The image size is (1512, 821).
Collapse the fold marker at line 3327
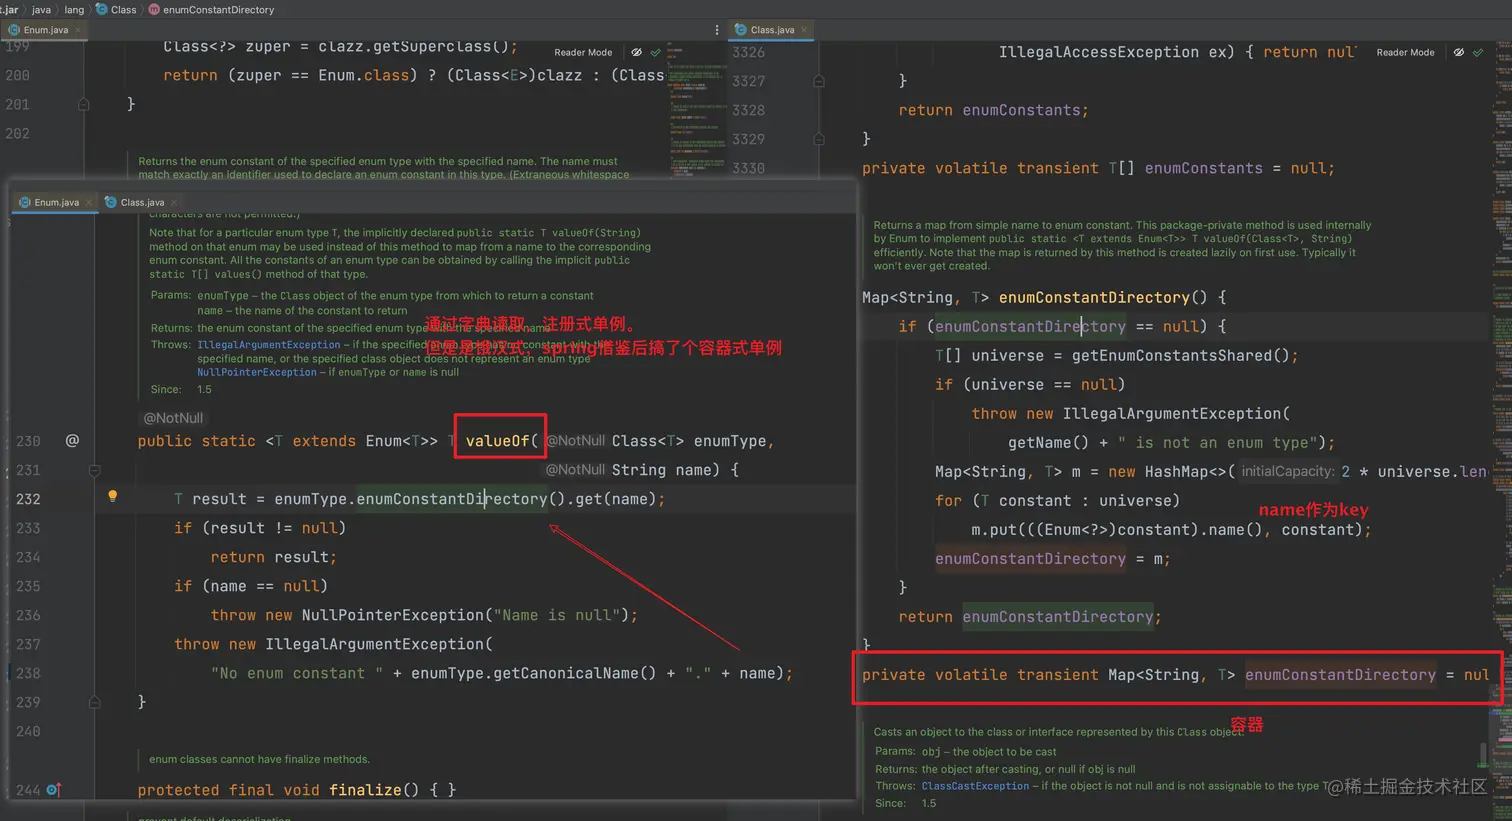819,81
